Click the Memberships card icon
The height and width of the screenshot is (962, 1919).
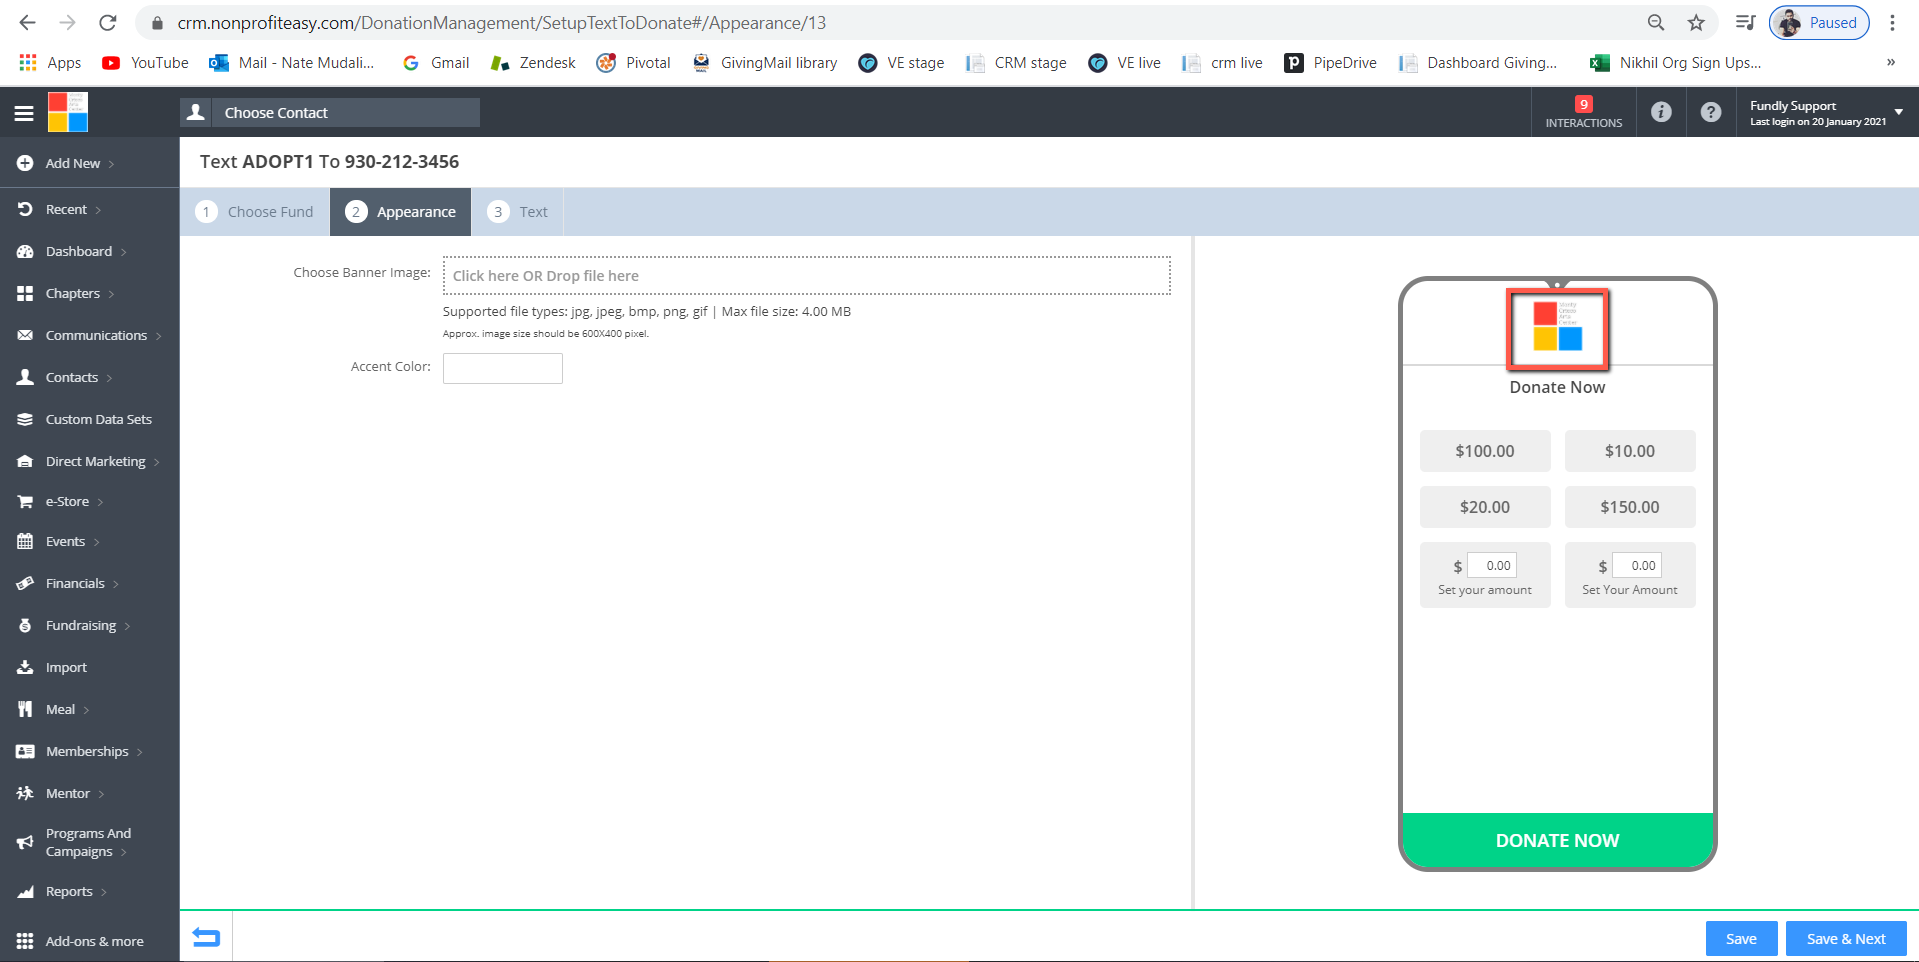[x=25, y=751]
